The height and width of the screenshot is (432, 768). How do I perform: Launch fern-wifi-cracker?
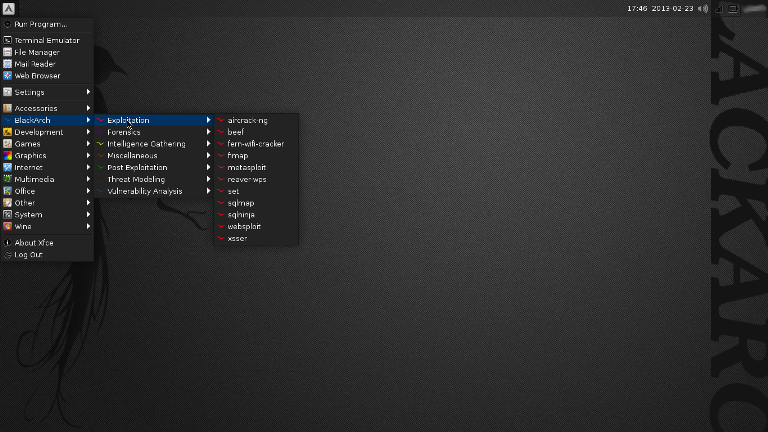(256, 144)
